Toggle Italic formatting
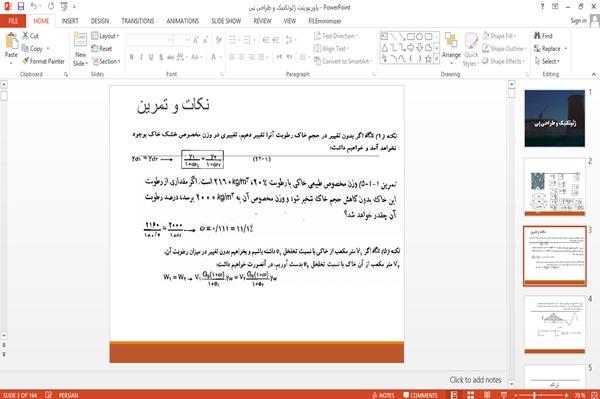 141,57
